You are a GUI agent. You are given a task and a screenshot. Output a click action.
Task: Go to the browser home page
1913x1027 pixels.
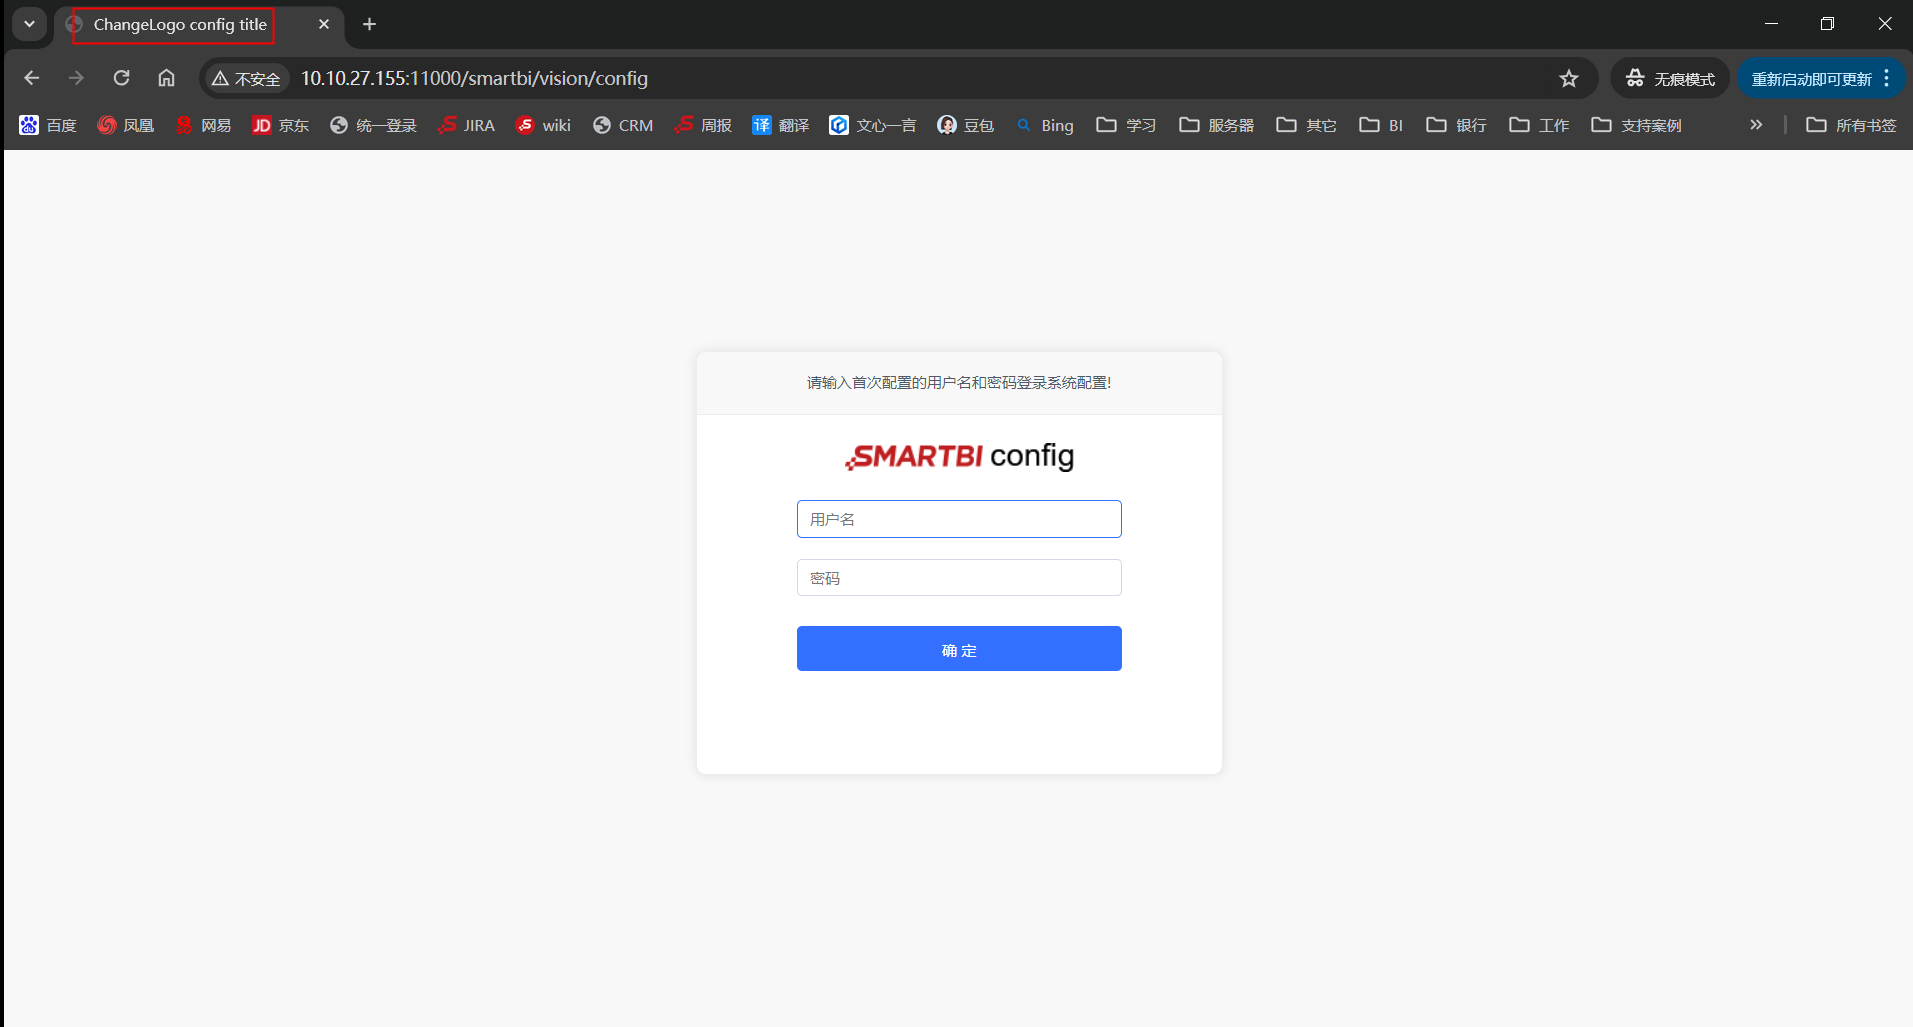166,78
